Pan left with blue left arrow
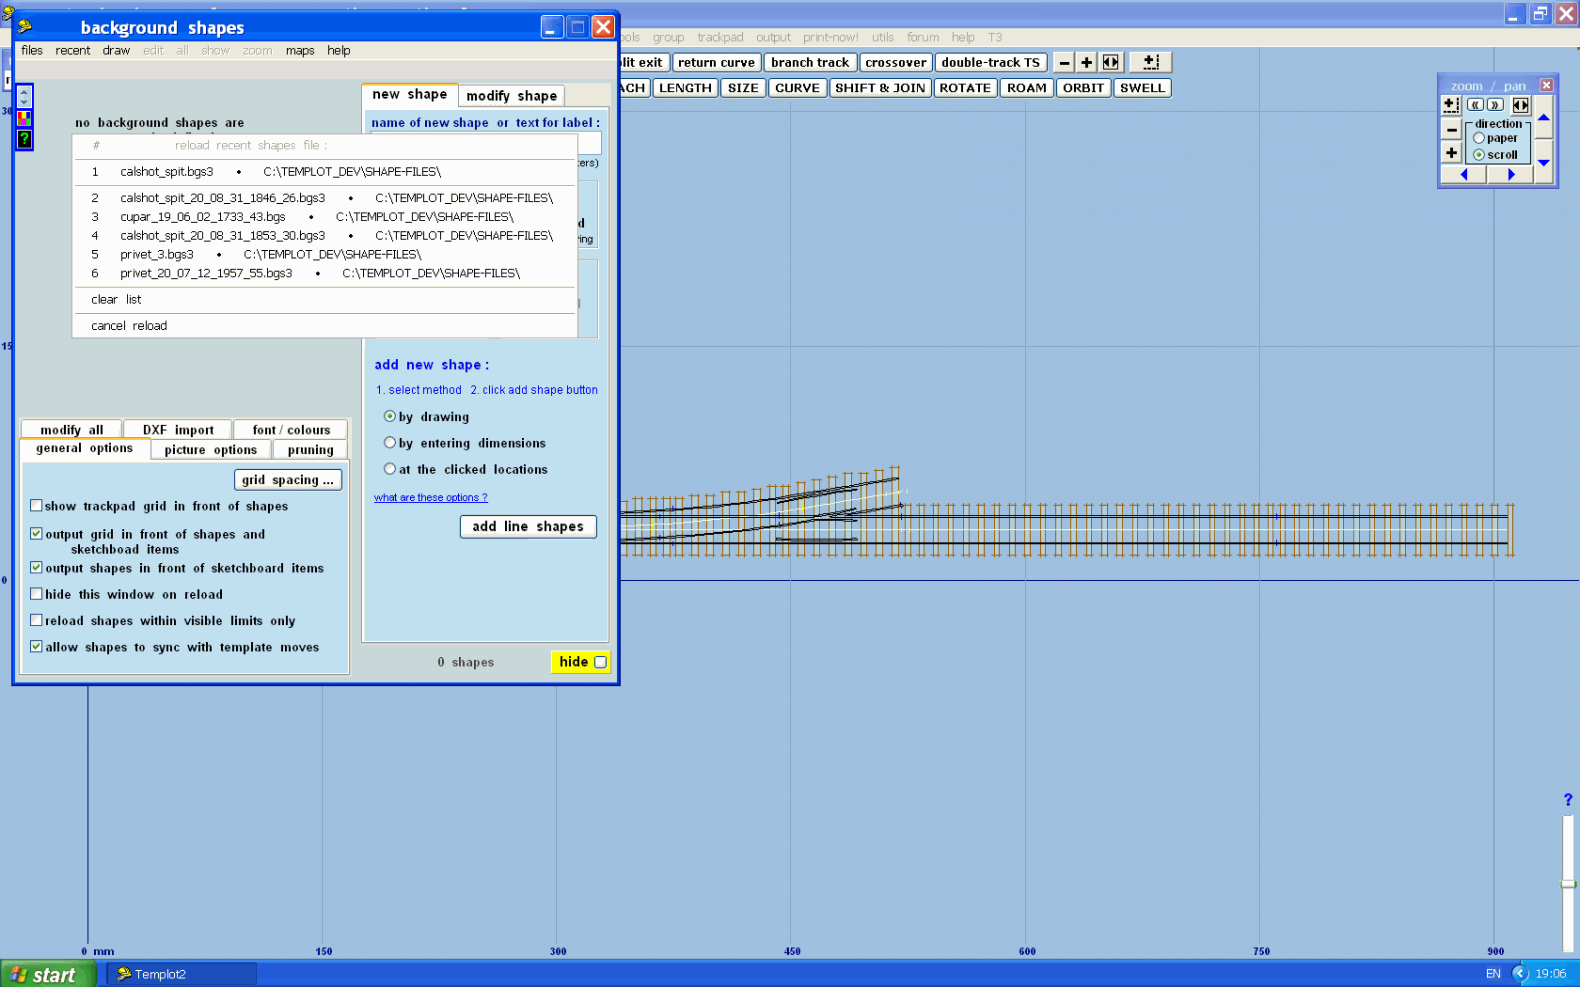 coord(1464,174)
